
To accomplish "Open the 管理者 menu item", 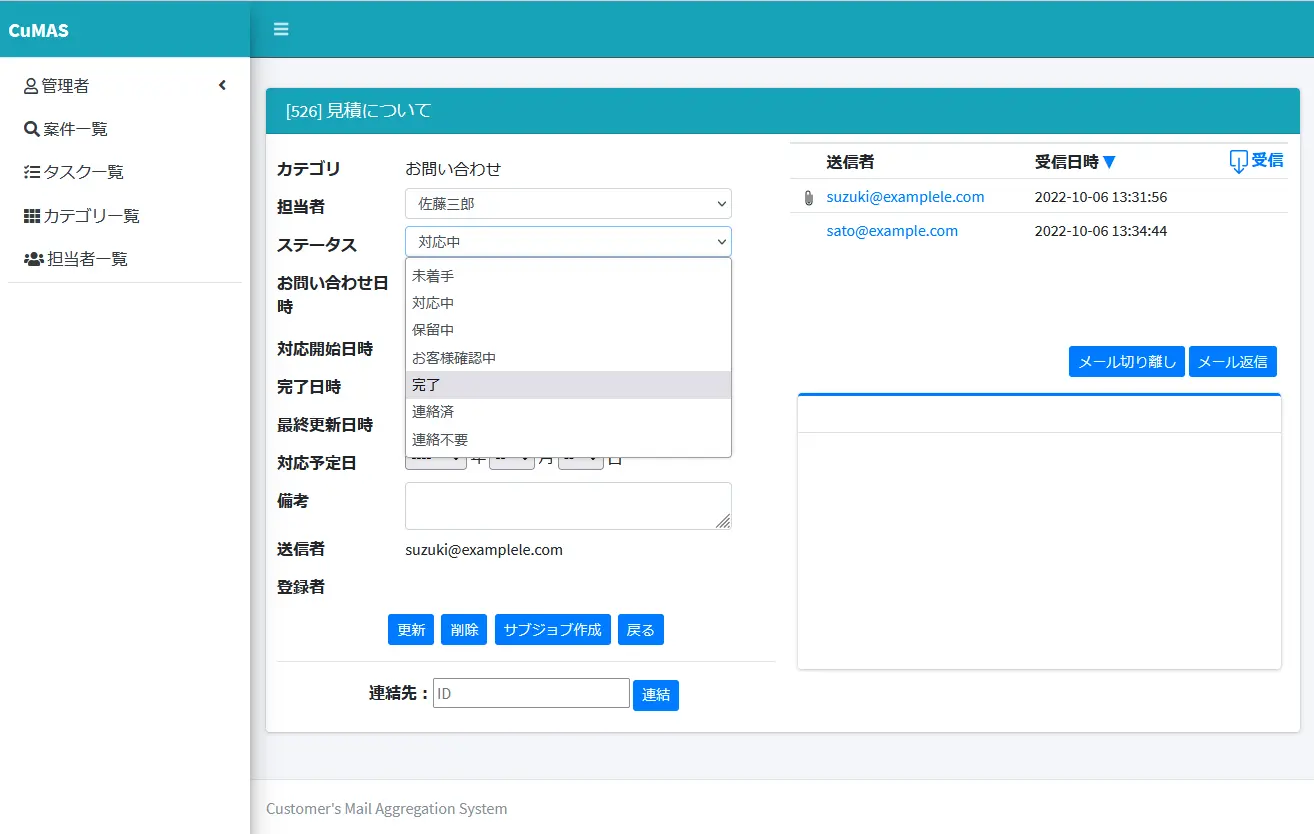I will [125, 86].
